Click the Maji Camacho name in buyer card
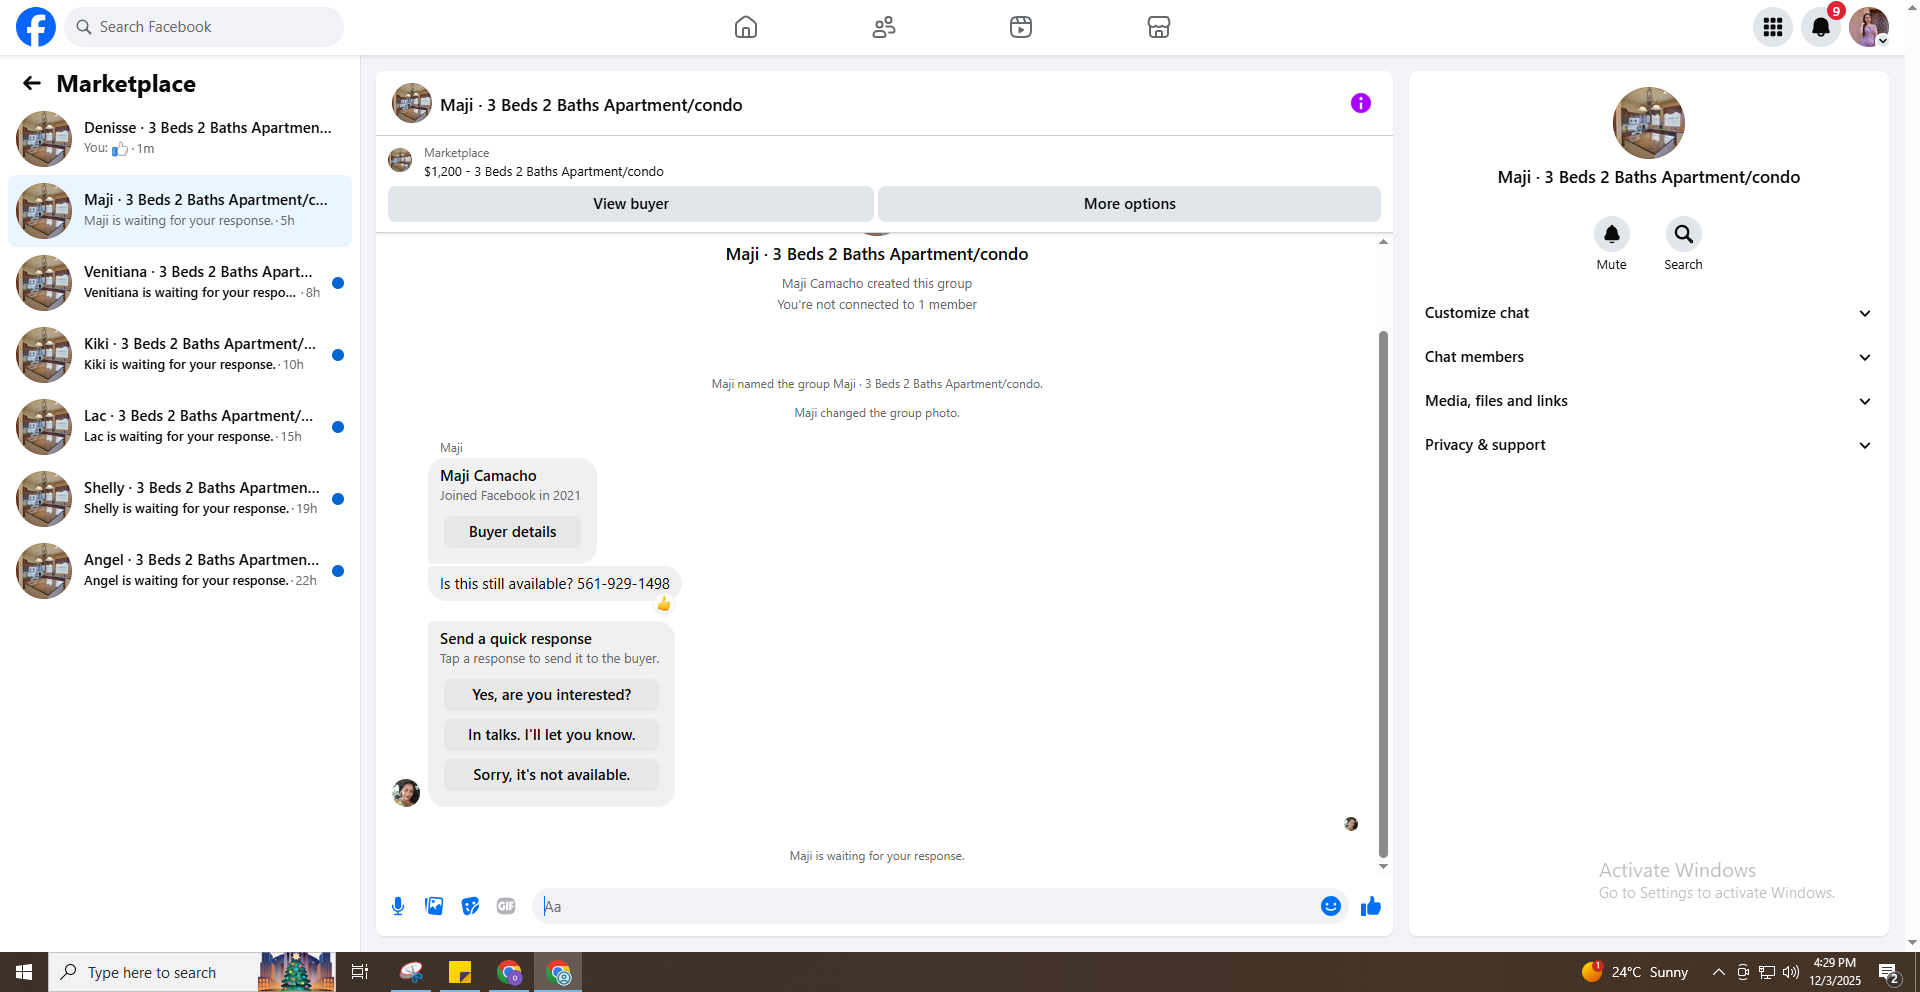The height and width of the screenshot is (992, 1920). (488, 476)
